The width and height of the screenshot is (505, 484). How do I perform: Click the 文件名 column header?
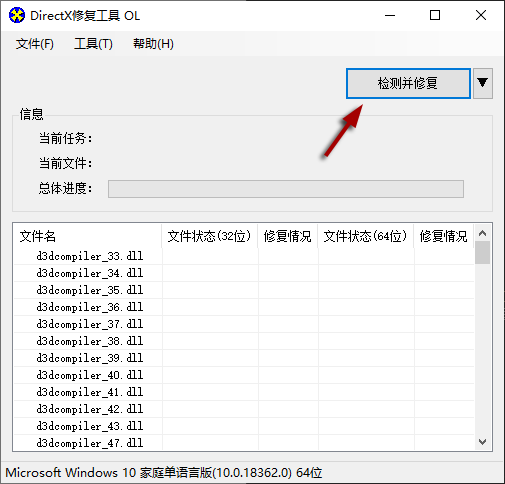pos(88,236)
